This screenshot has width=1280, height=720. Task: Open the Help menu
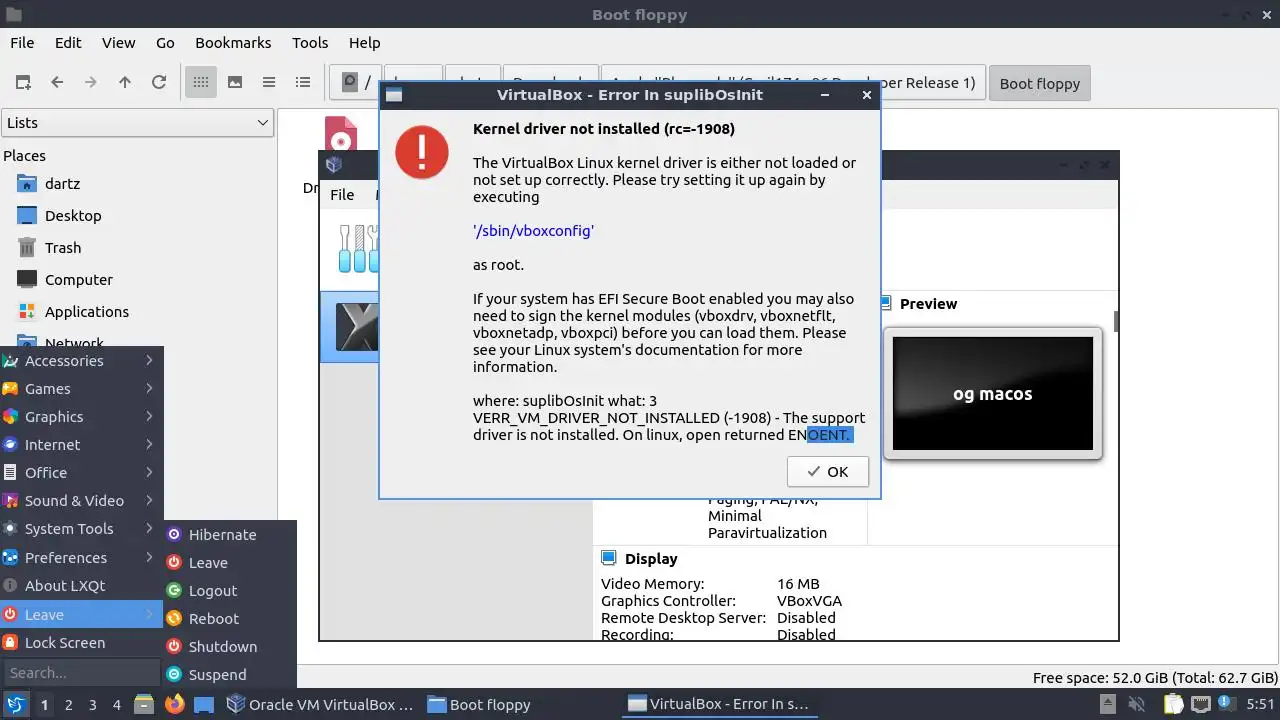[364, 43]
